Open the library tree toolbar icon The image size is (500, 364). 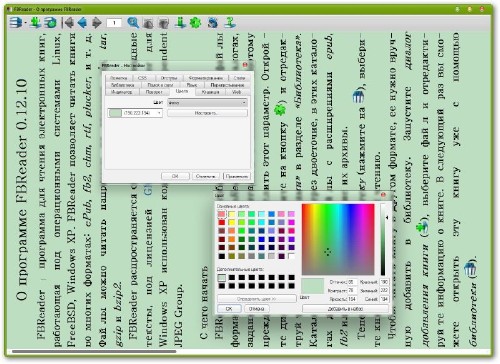click(15, 23)
